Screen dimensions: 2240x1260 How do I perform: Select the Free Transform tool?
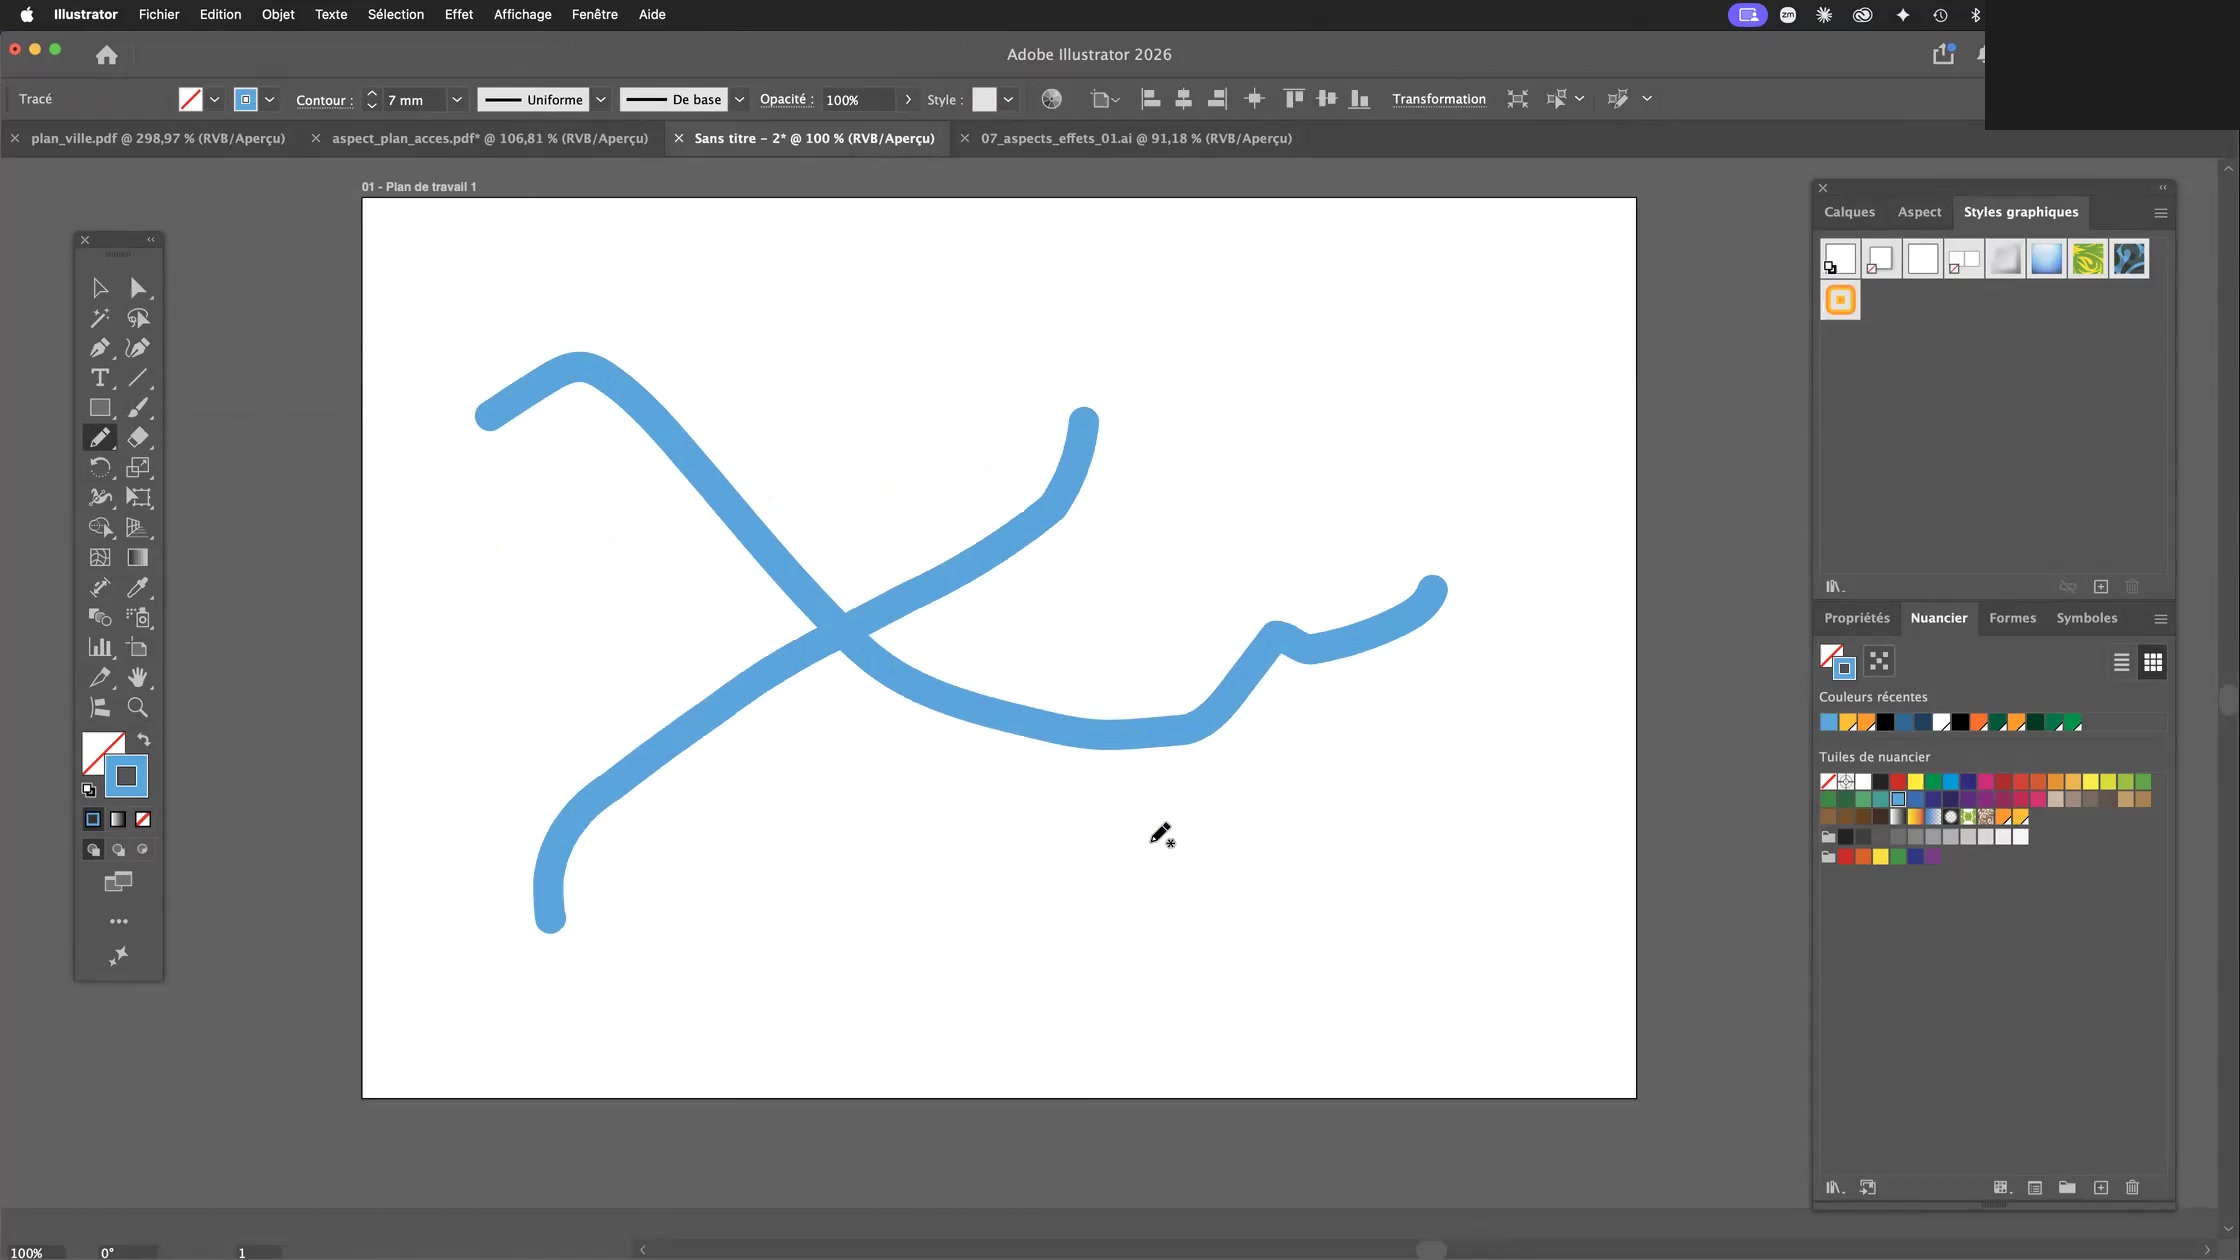pyautogui.click(x=138, y=497)
